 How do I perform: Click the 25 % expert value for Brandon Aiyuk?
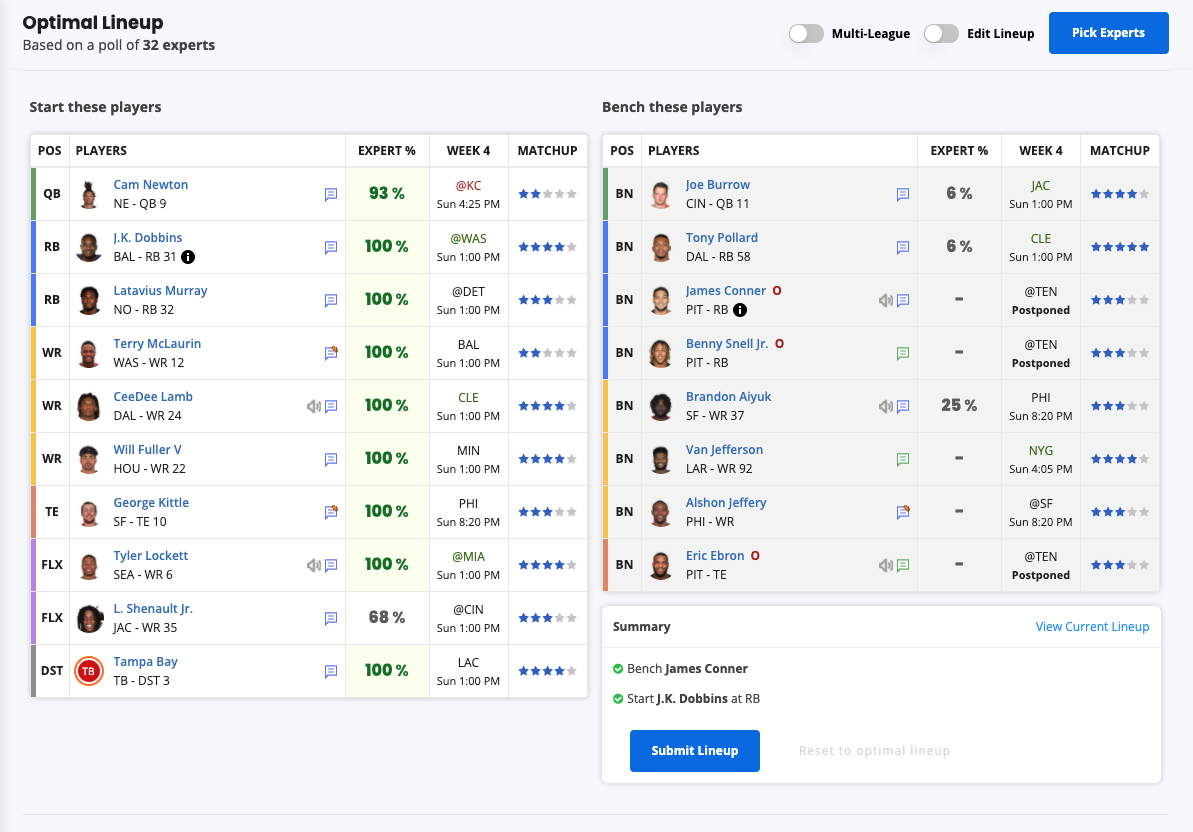(x=959, y=405)
